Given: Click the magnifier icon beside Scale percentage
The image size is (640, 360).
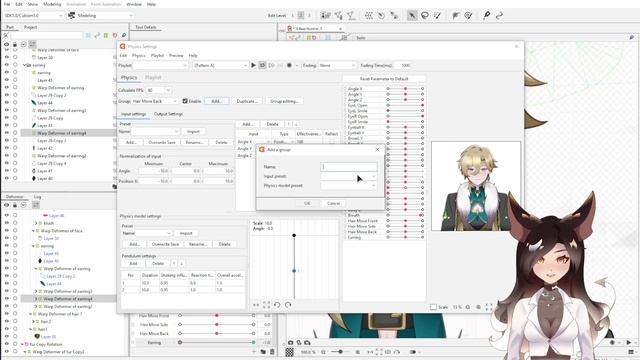Looking at the screenshot, I should [468, 307].
